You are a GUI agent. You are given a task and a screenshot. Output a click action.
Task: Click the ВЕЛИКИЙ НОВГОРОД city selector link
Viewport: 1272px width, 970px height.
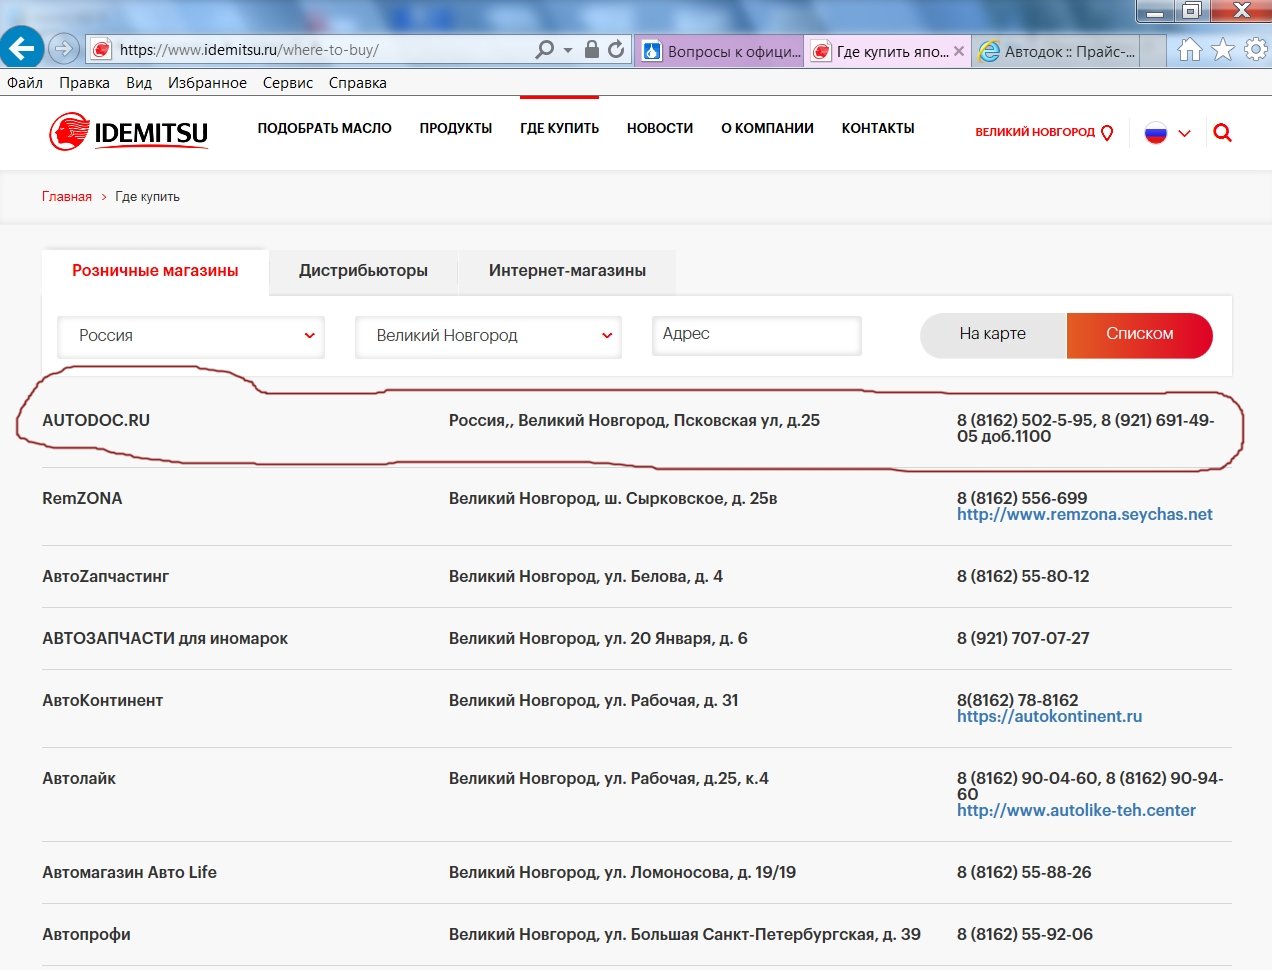pos(1035,132)
